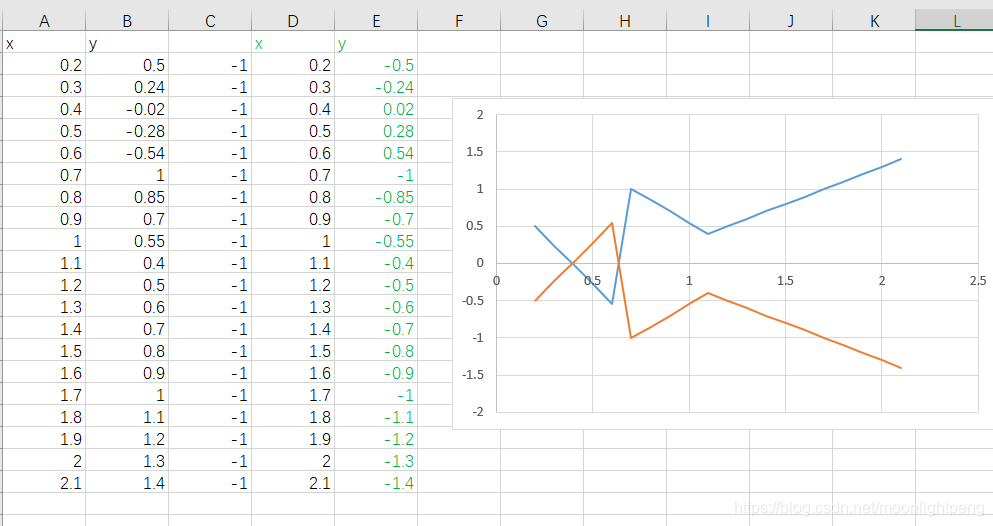Viewport: 993px width, 526px height.
Task: Select column I header
Action: point(708,21)
